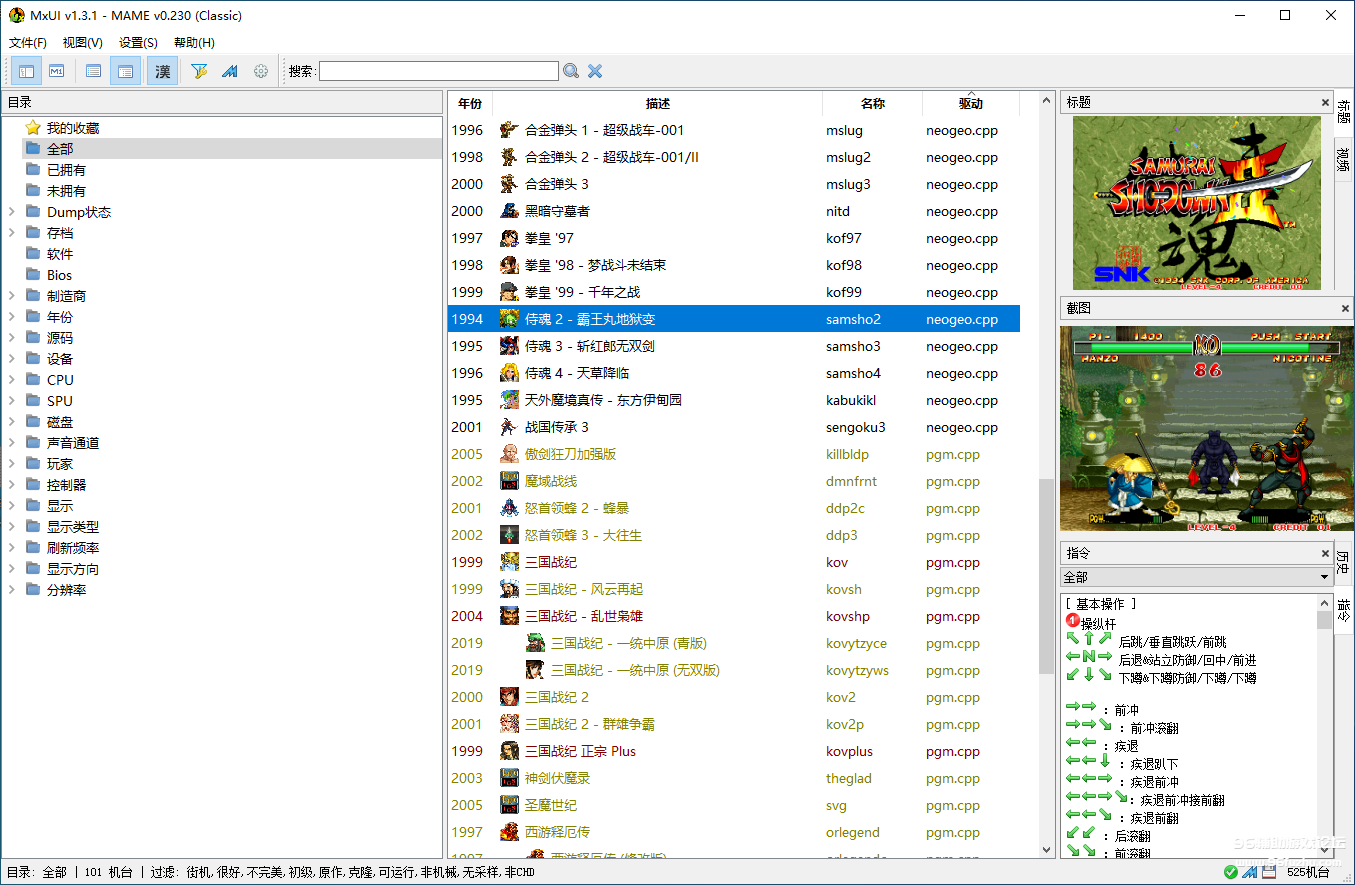Close the 标题 panel
The height and width of the screenshot is (885, 1355).
tap(1325, 102)
